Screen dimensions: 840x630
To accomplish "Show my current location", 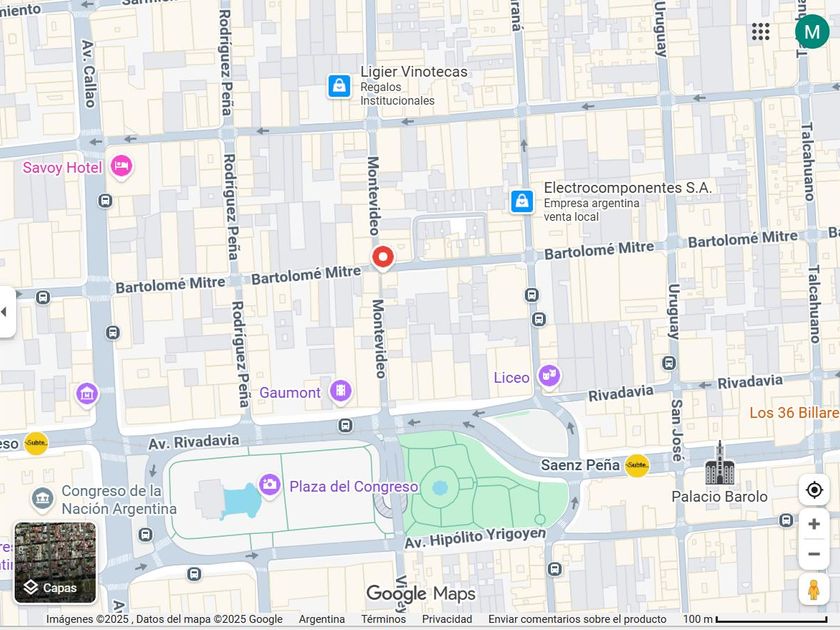I will (814, 490).
